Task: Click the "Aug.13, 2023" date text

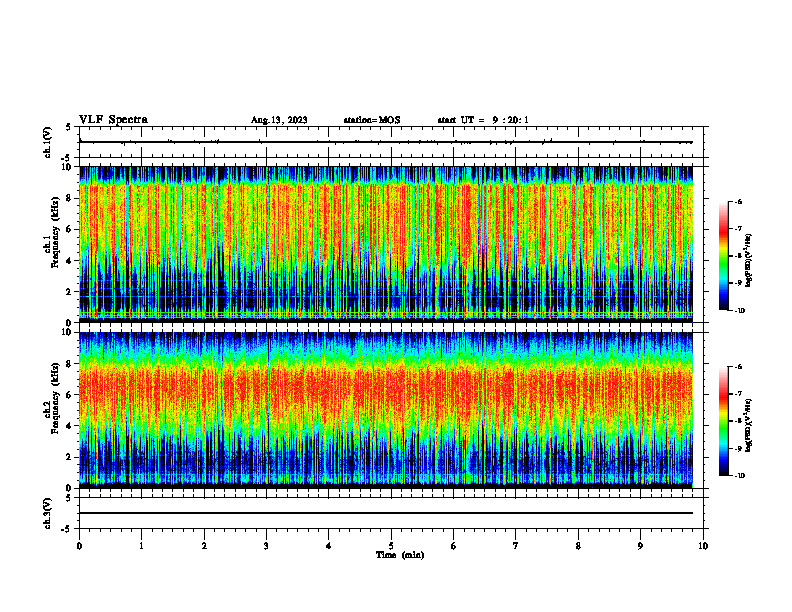Action: [279, 120]
